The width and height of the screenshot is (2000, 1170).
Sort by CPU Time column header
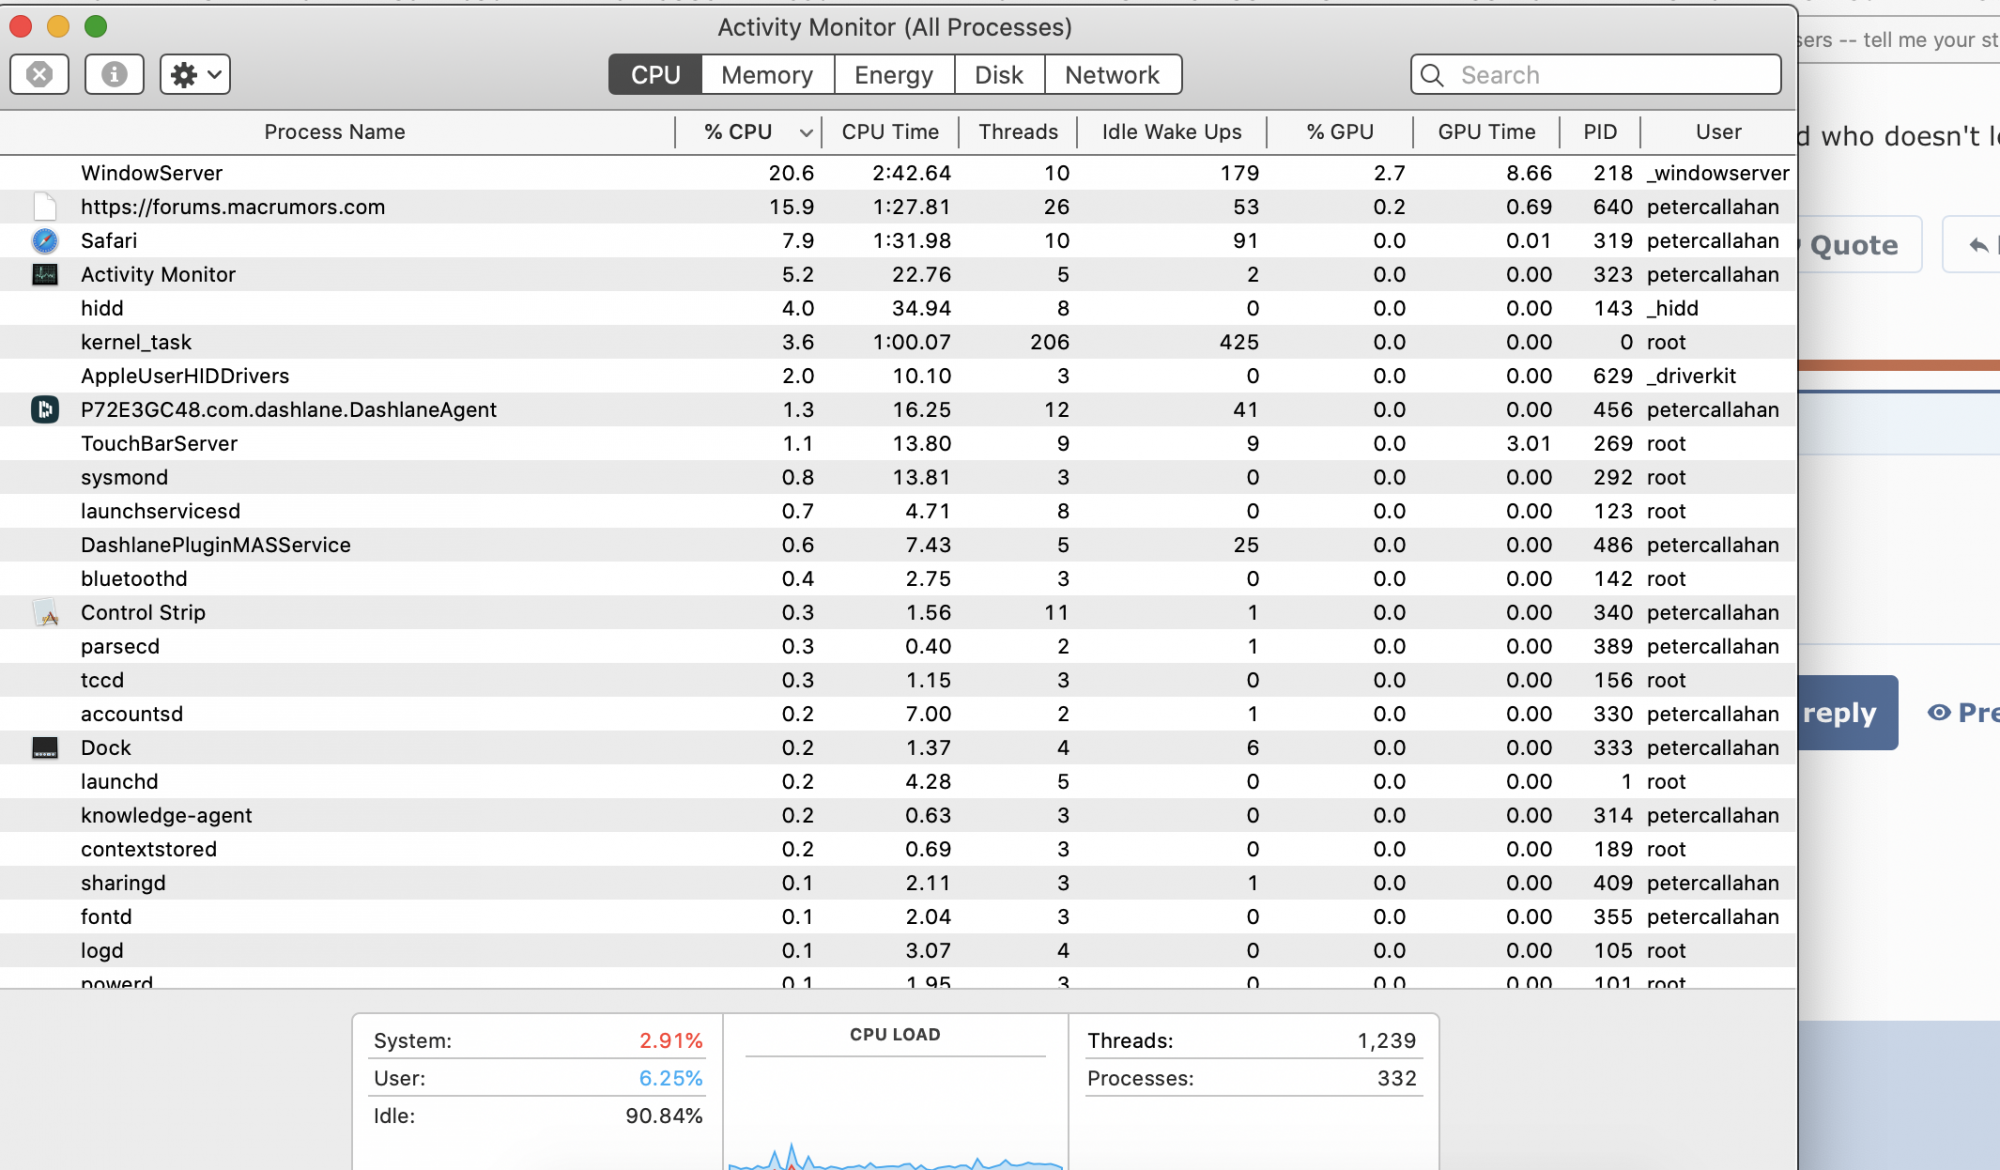coord(890,132)
